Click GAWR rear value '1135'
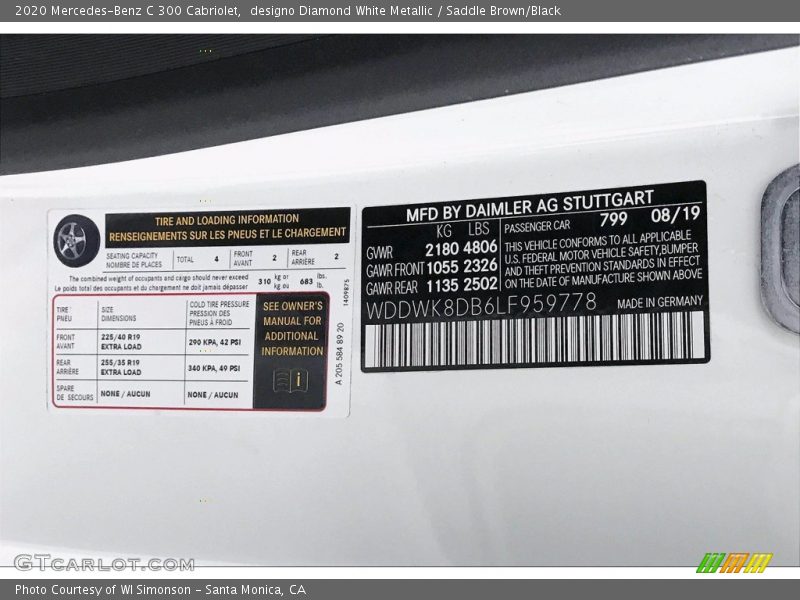This screenshot has width=800, height=600. [x=442, y=286]
